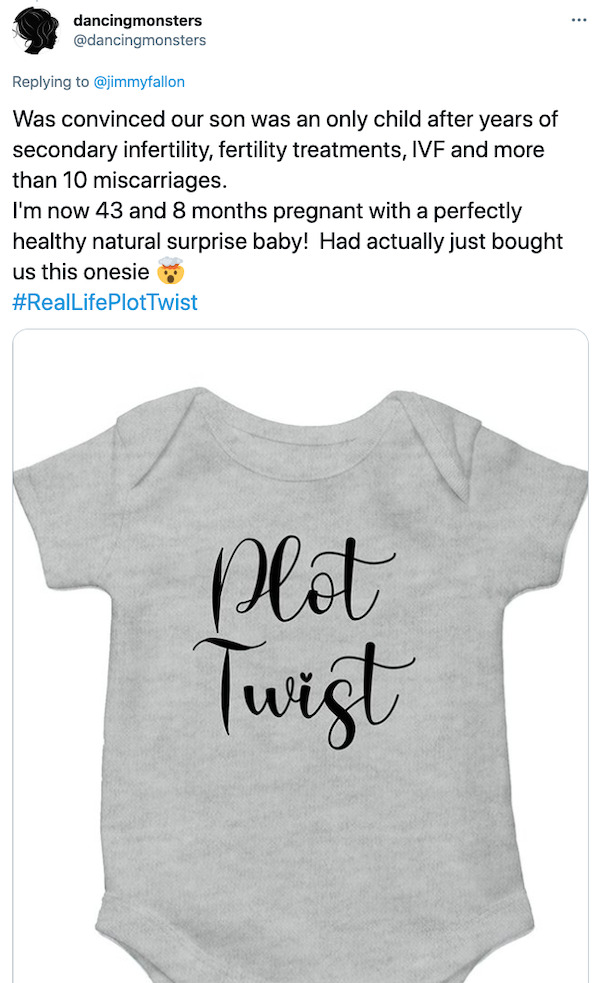Follow the #RealLifePlotTwist hashtag
This screenshot has height=983, width=600.
105,302
